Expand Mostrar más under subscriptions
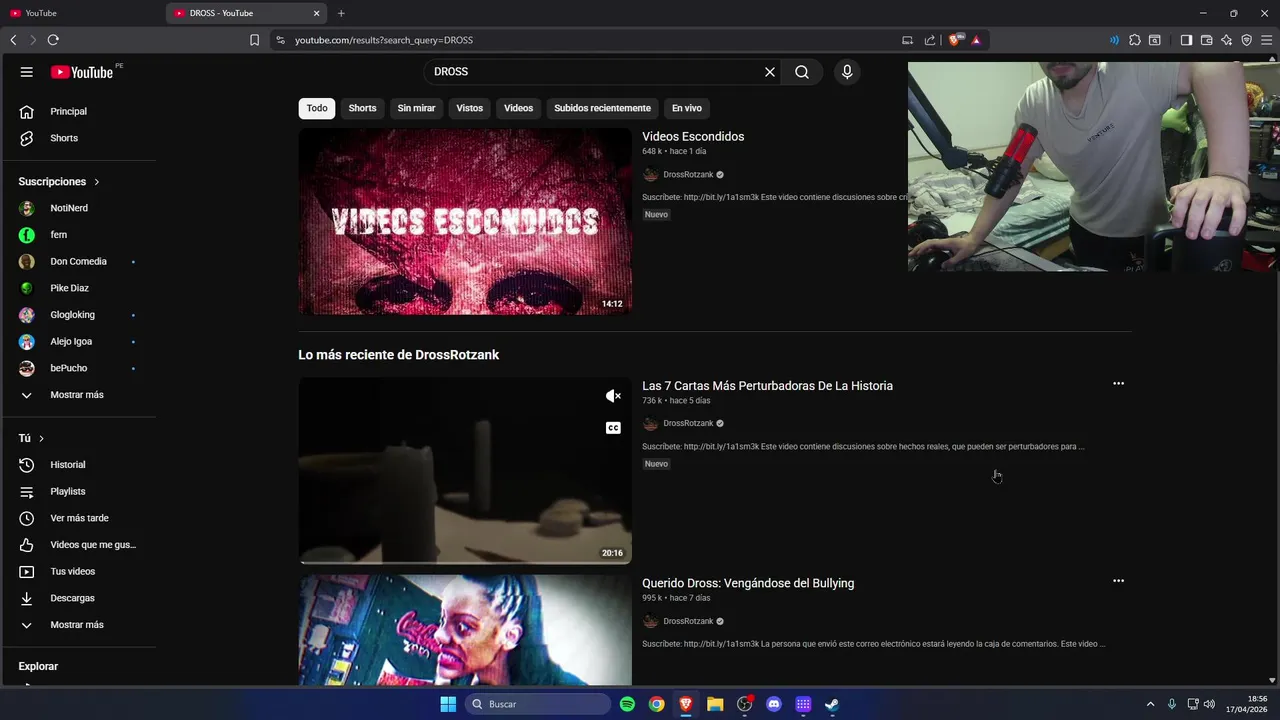The width and height of the screenshot is (1280, 720). [x=78, y=395]
